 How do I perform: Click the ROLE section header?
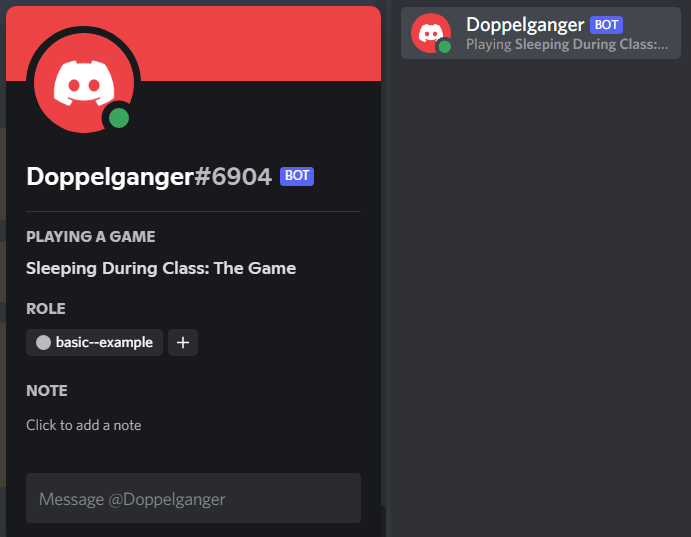click(46, 308)
